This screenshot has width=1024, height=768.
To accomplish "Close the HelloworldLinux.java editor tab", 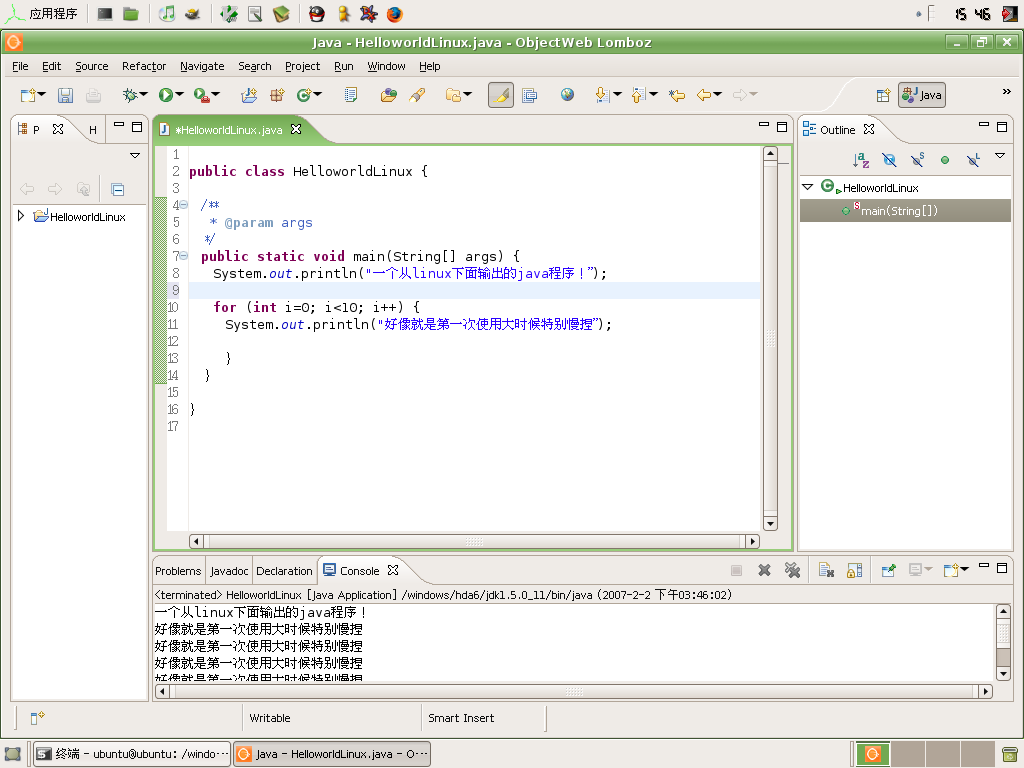I will (x=296, y=129).
